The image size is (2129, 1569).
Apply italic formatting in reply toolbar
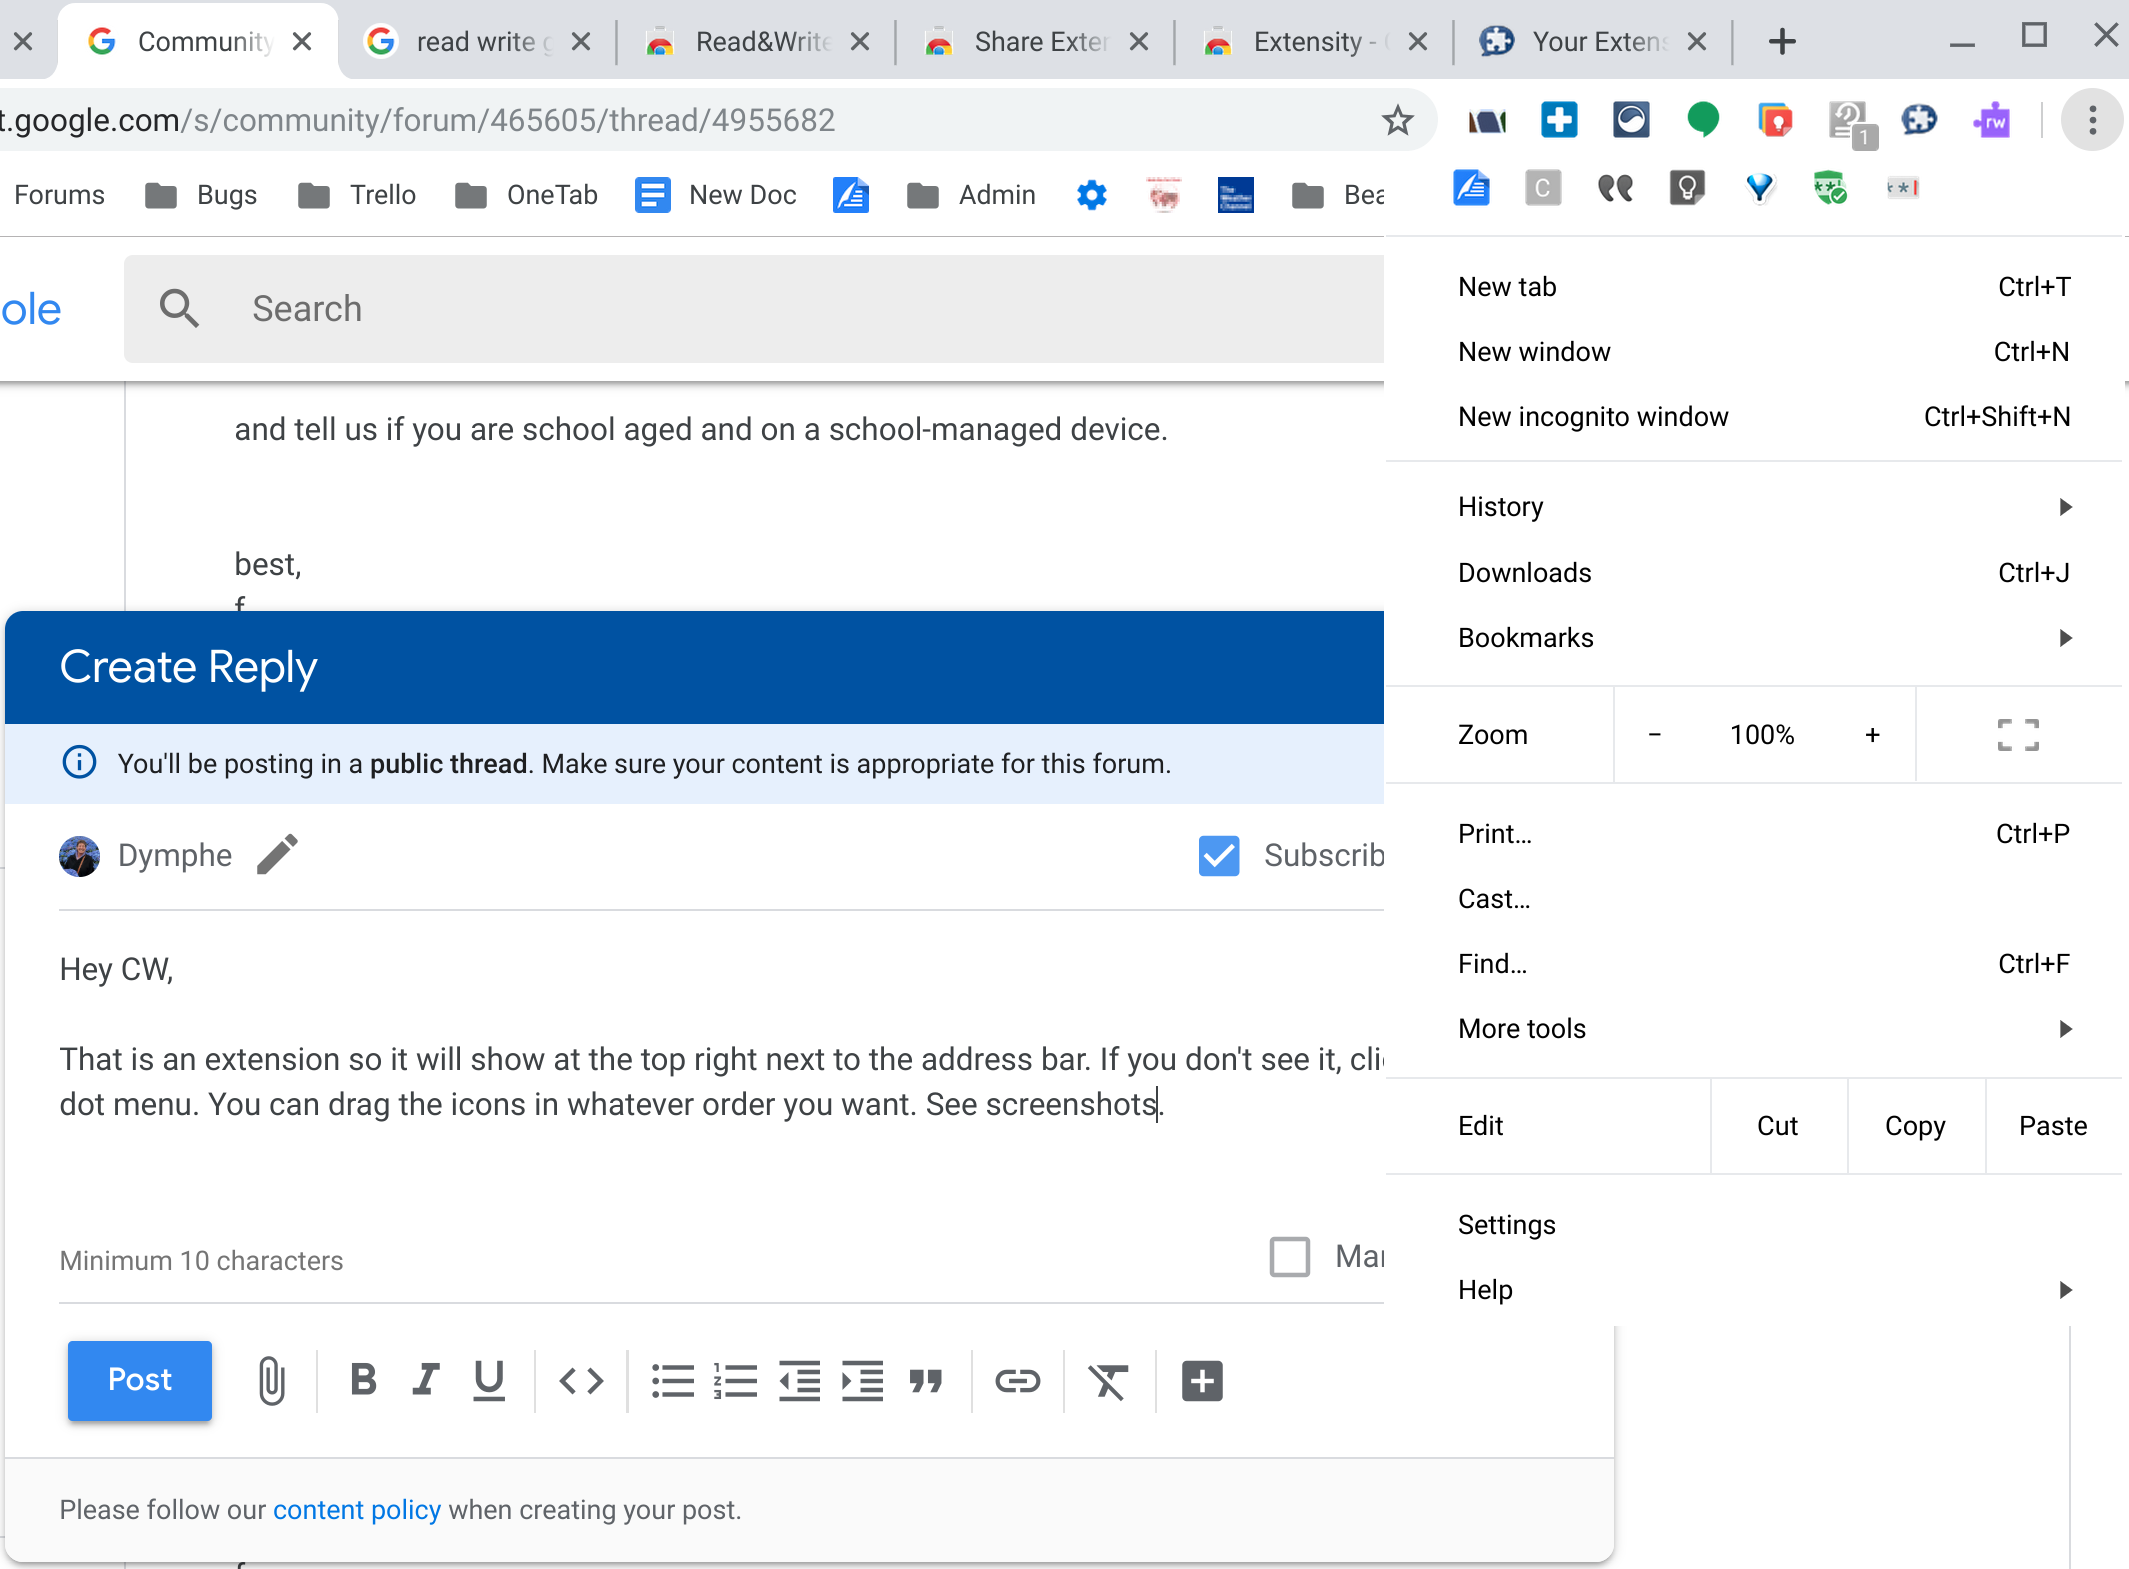[x=426, y=1380]
